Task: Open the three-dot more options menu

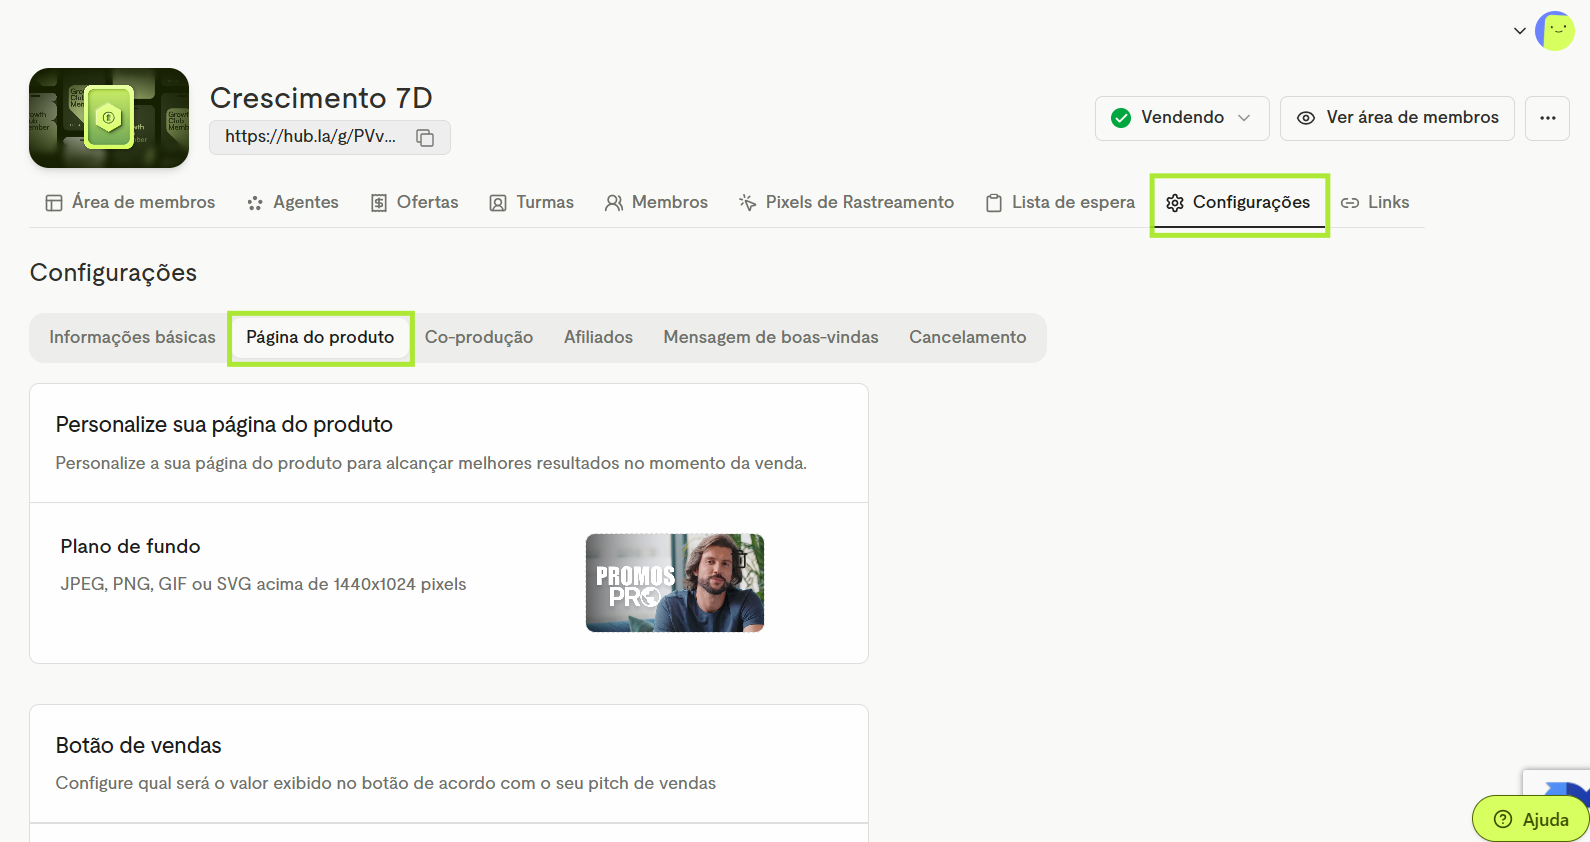Action: [x=1547, y=118]
